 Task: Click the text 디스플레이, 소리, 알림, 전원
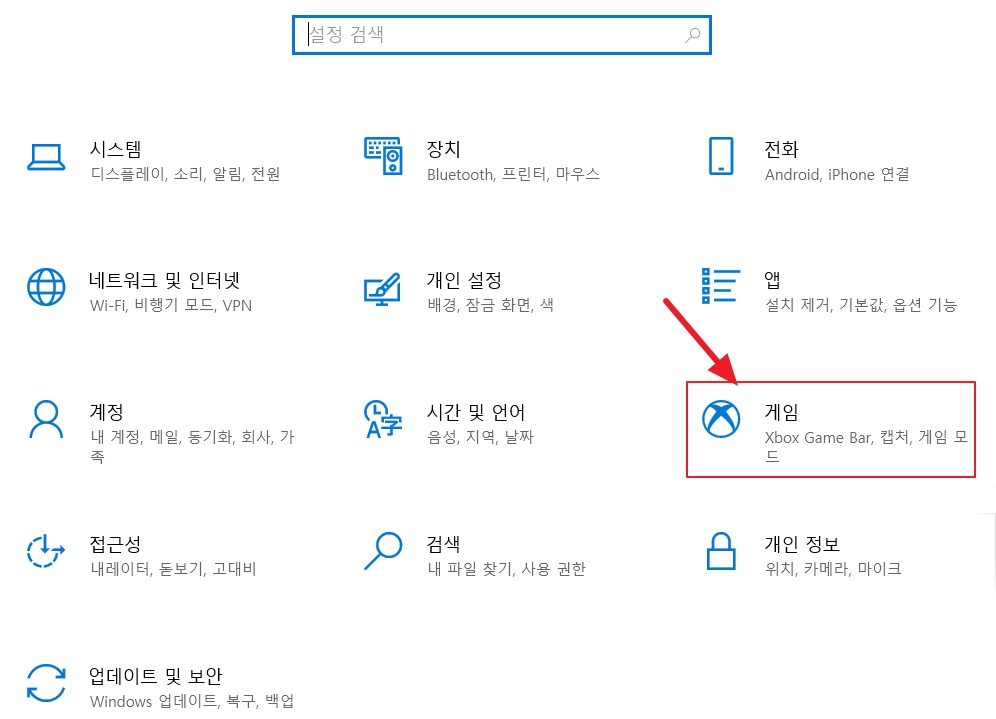click(185, 174)
